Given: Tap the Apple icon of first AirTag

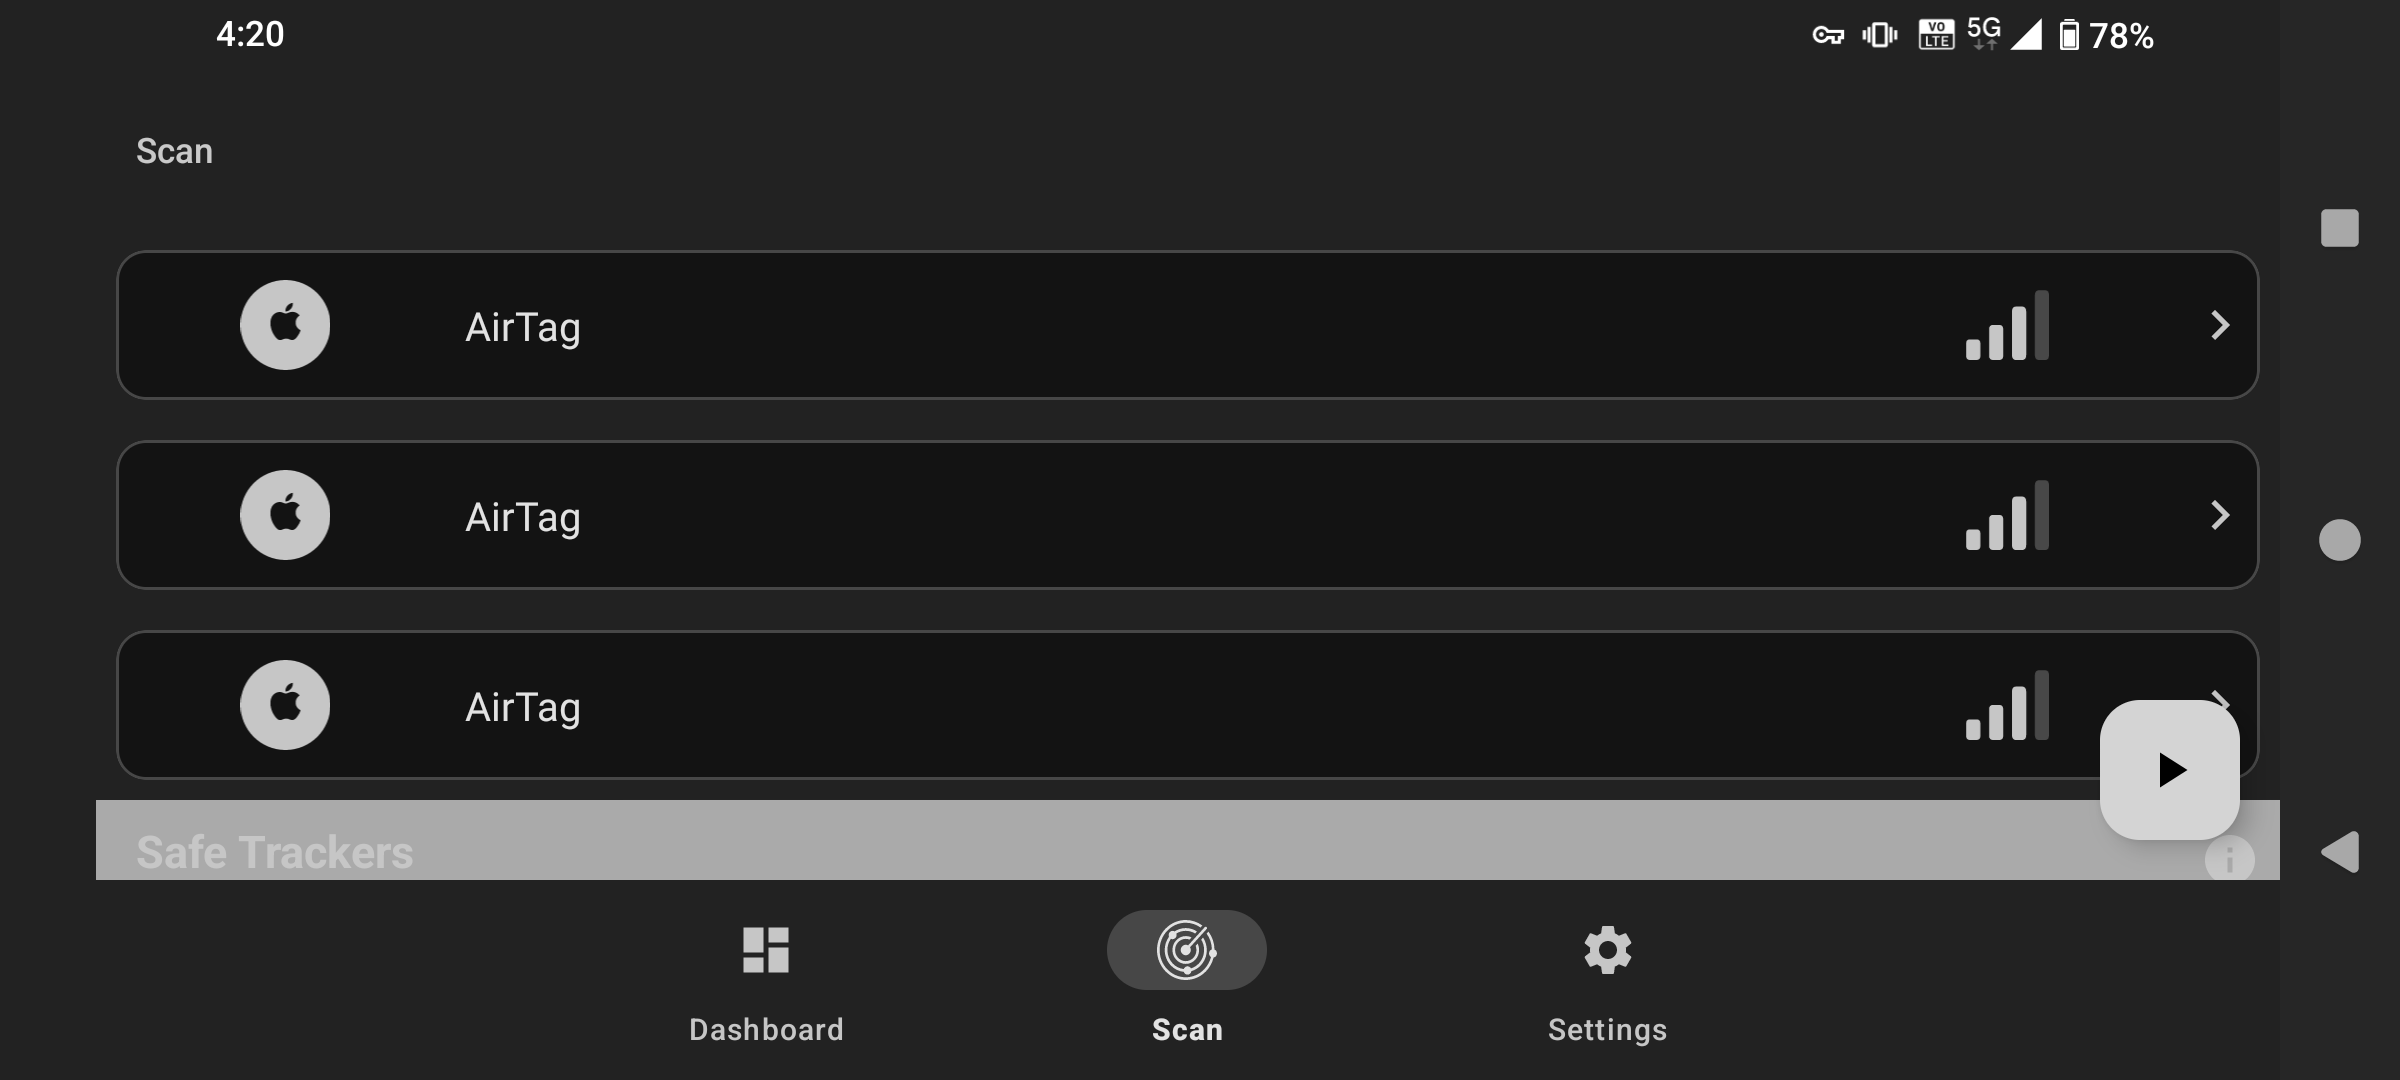Looking at the screenshot, I should [285, 325].
